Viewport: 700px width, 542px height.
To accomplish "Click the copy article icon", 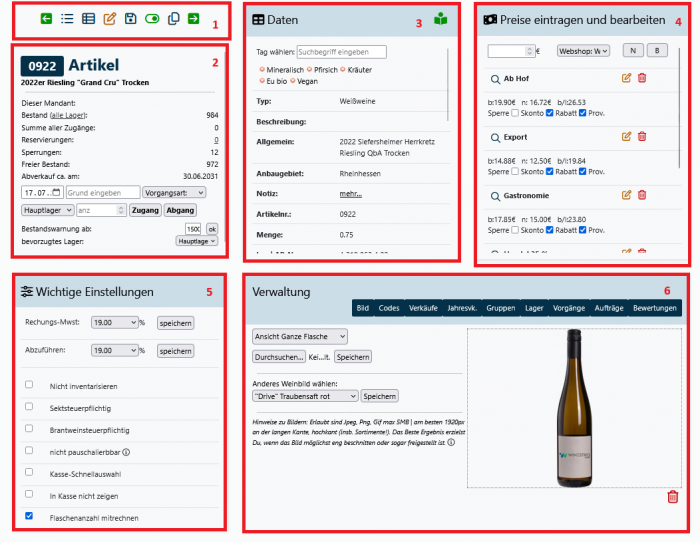I will click(173, 19).
